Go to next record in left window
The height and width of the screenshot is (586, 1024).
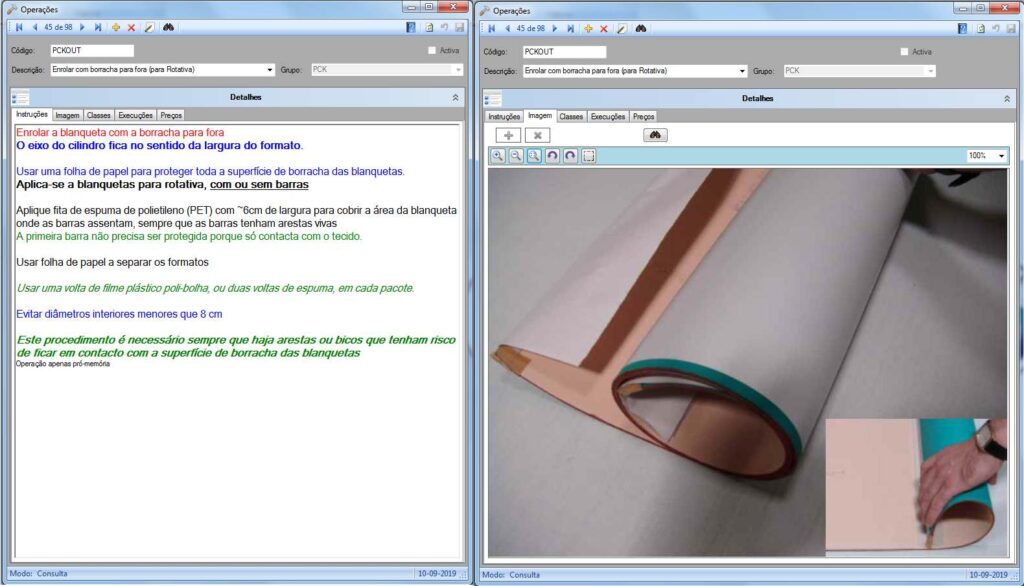[82, 27]
